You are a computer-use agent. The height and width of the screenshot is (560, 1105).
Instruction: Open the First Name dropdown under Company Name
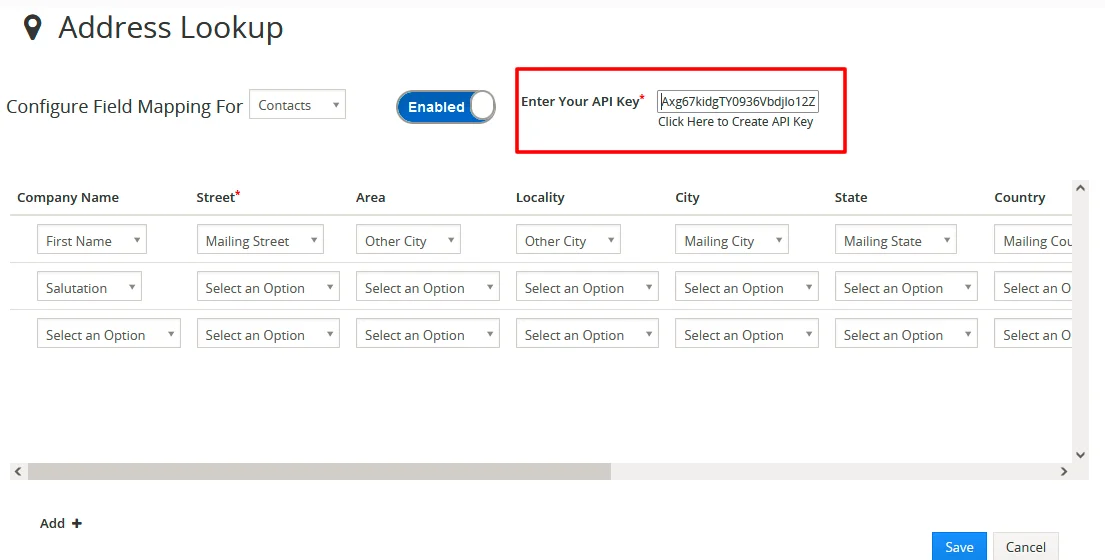[91, 241]
